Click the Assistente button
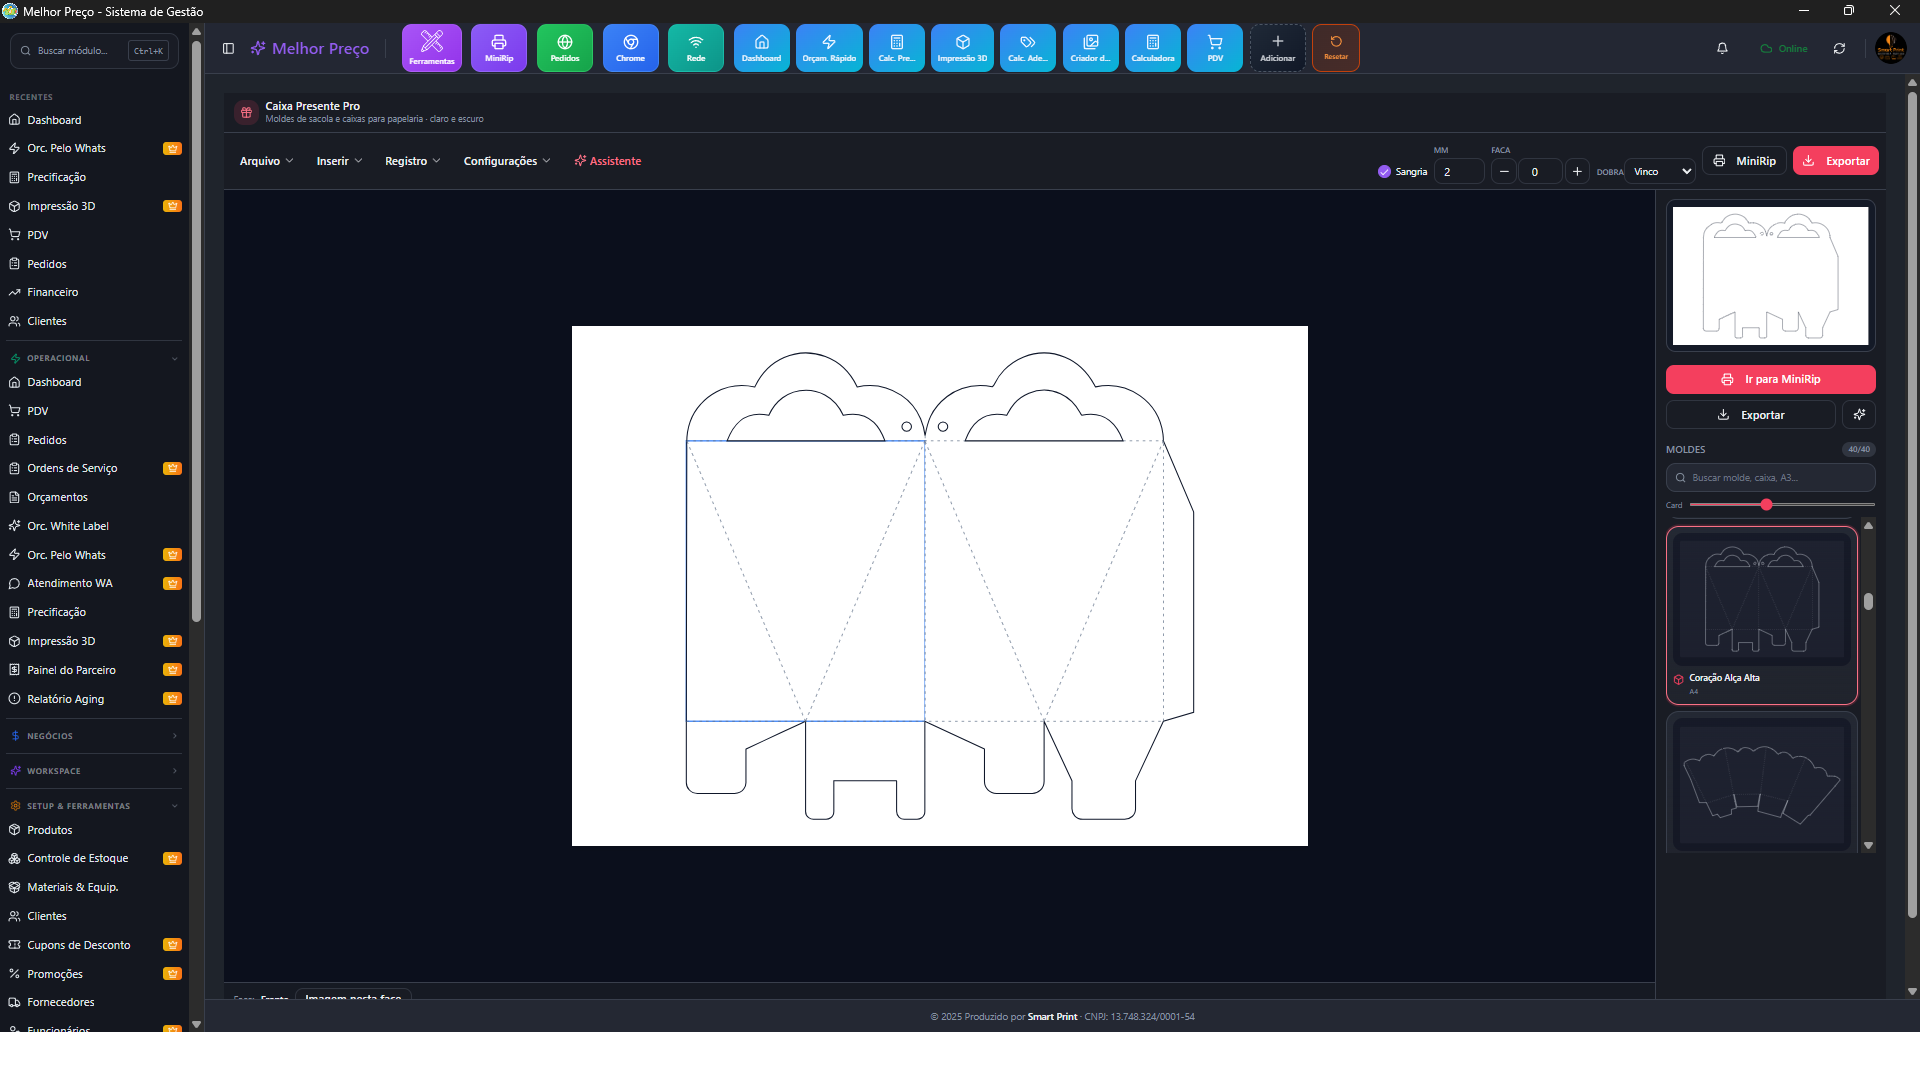 click(x=608, y=161)
